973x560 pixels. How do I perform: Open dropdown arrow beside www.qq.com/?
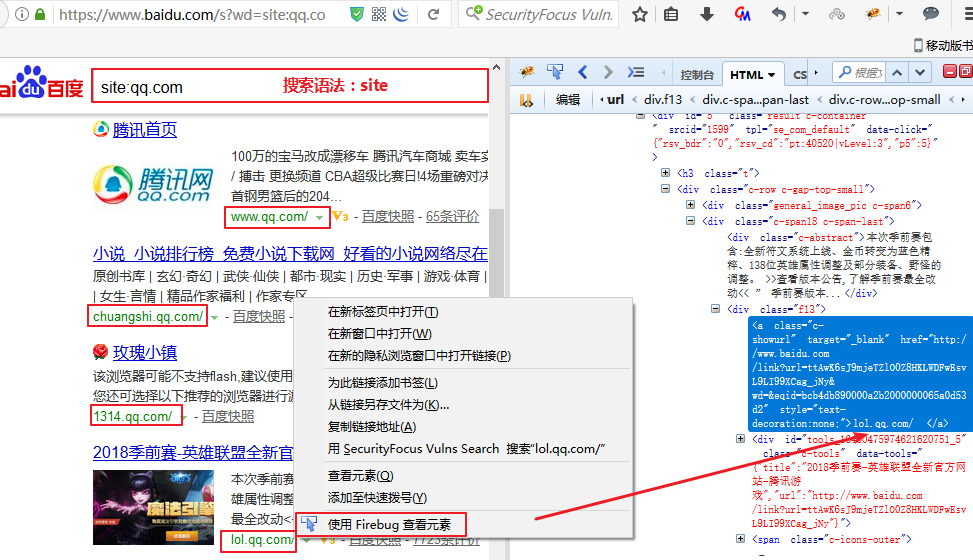click(319, 217)
